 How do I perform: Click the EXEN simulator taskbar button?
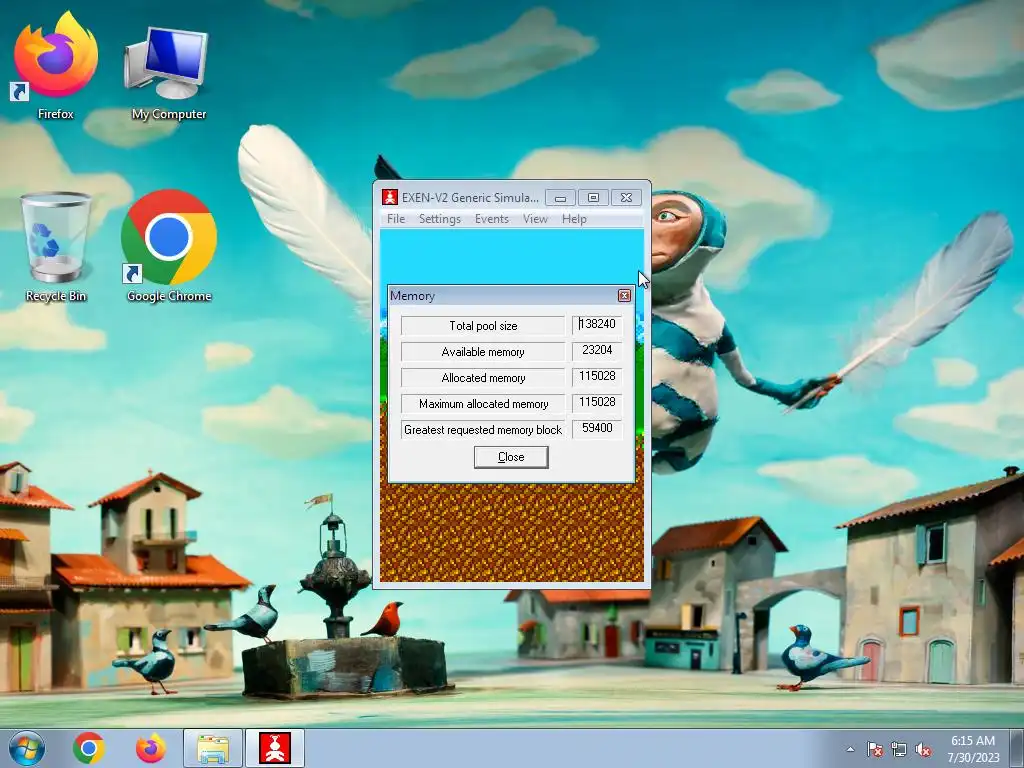pos(275,748)
